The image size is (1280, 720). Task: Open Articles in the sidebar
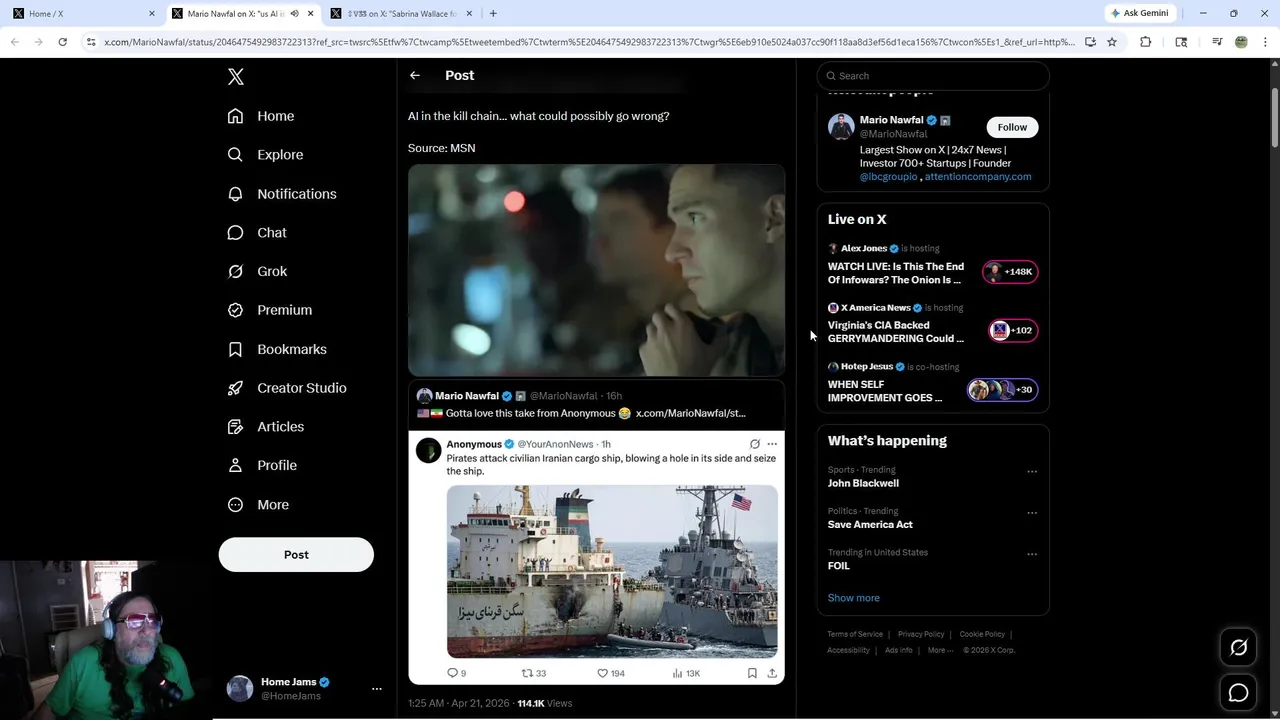coord(266,426)
